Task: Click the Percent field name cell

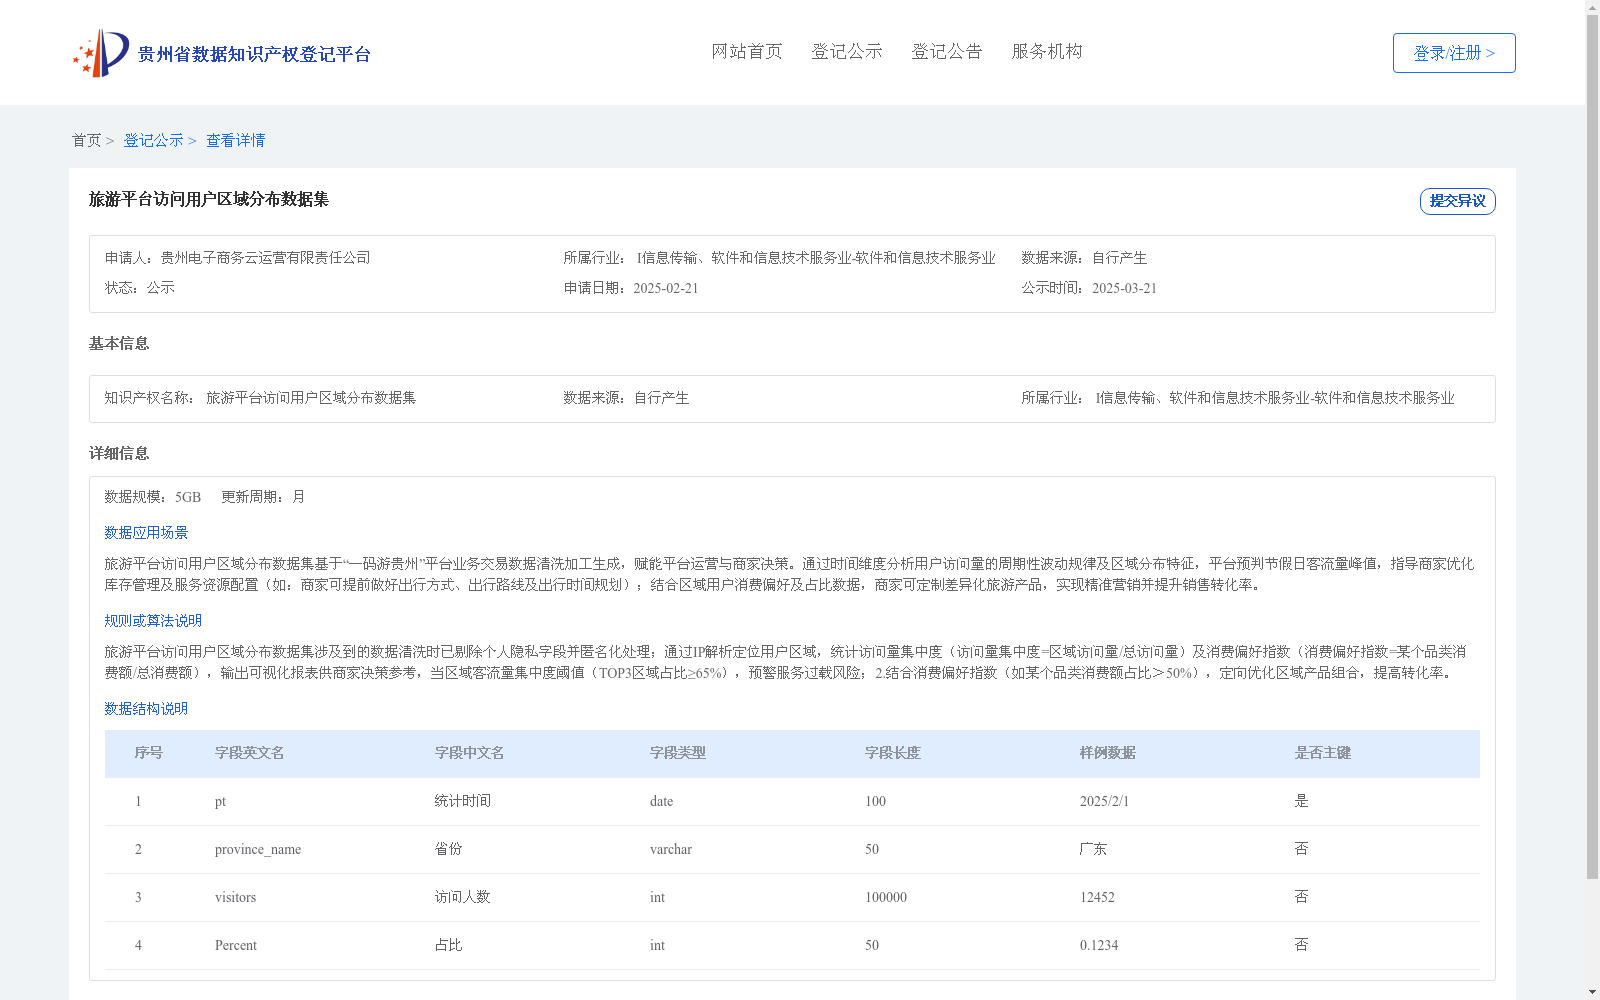Action: coord(236,946)
